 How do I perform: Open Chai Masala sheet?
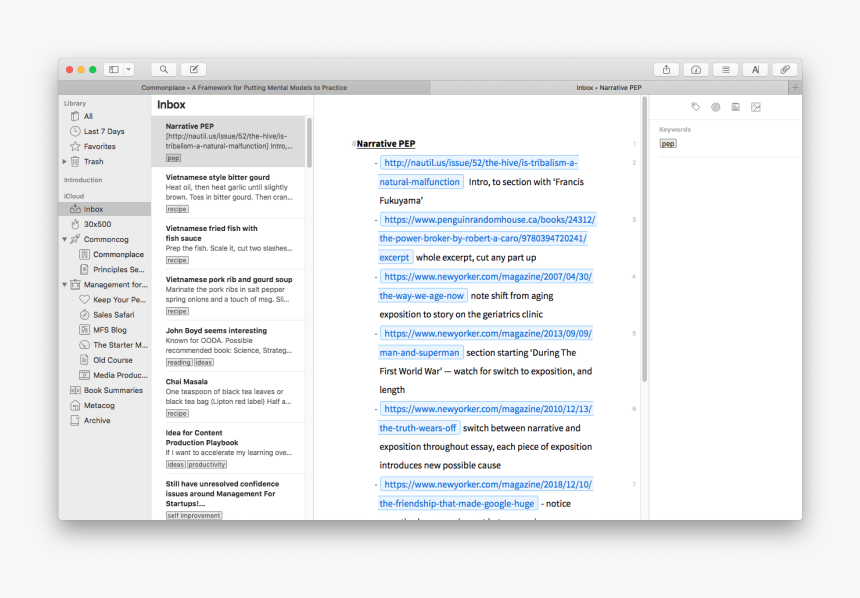pyautogui.click(x=228, y=397)
